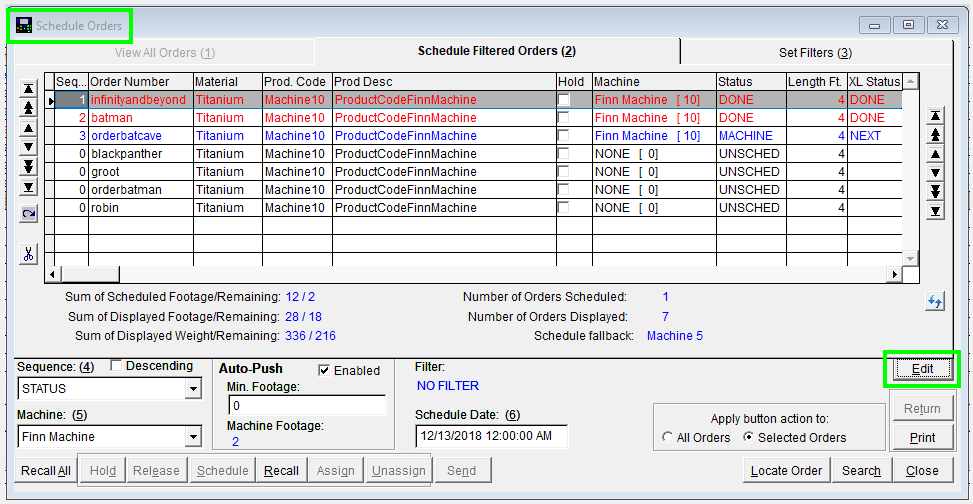Click the Schedule button

[223, 471]
